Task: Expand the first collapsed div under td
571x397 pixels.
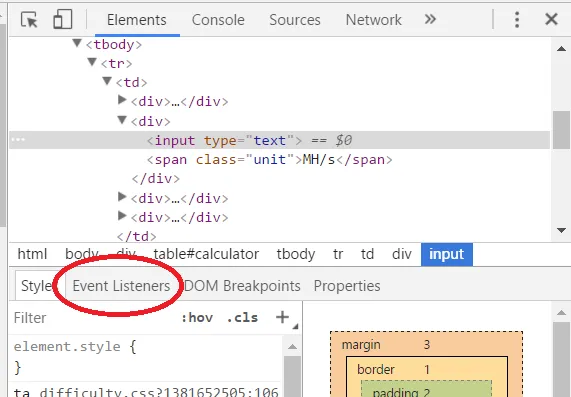Action: (122, 100)
